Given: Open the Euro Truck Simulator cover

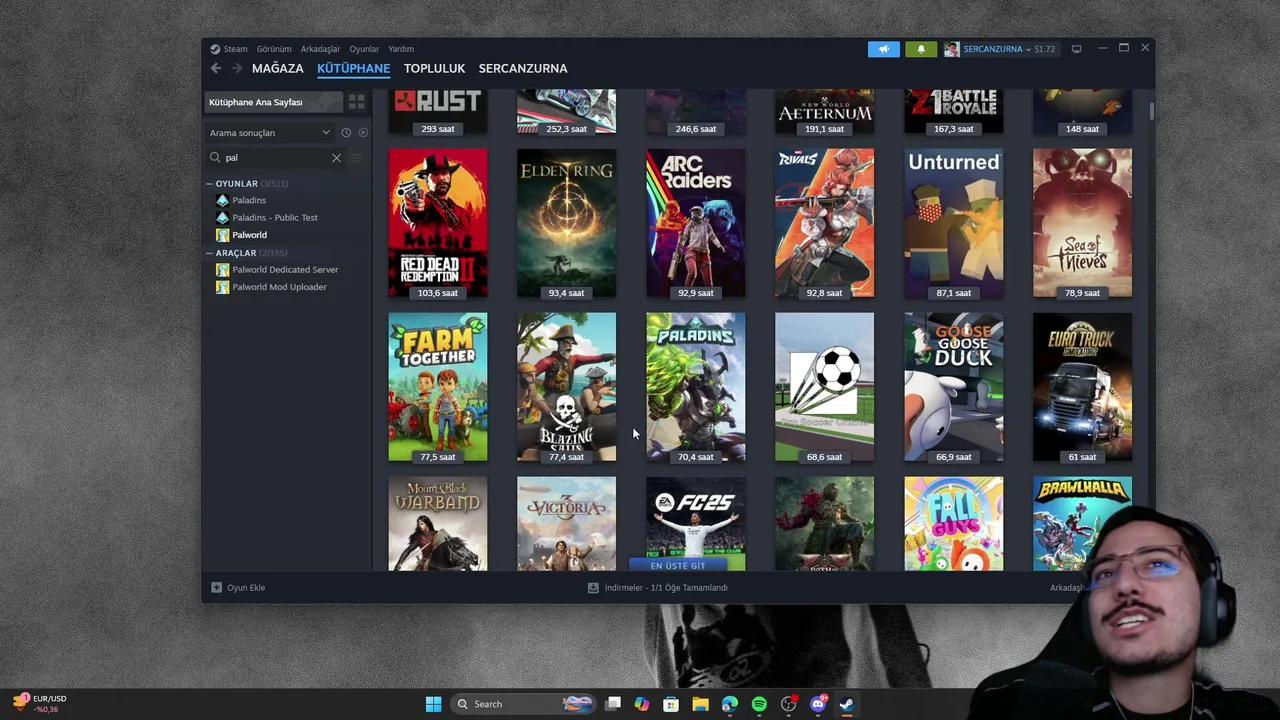Looking at the screenshot, I should pos(1082,387).
